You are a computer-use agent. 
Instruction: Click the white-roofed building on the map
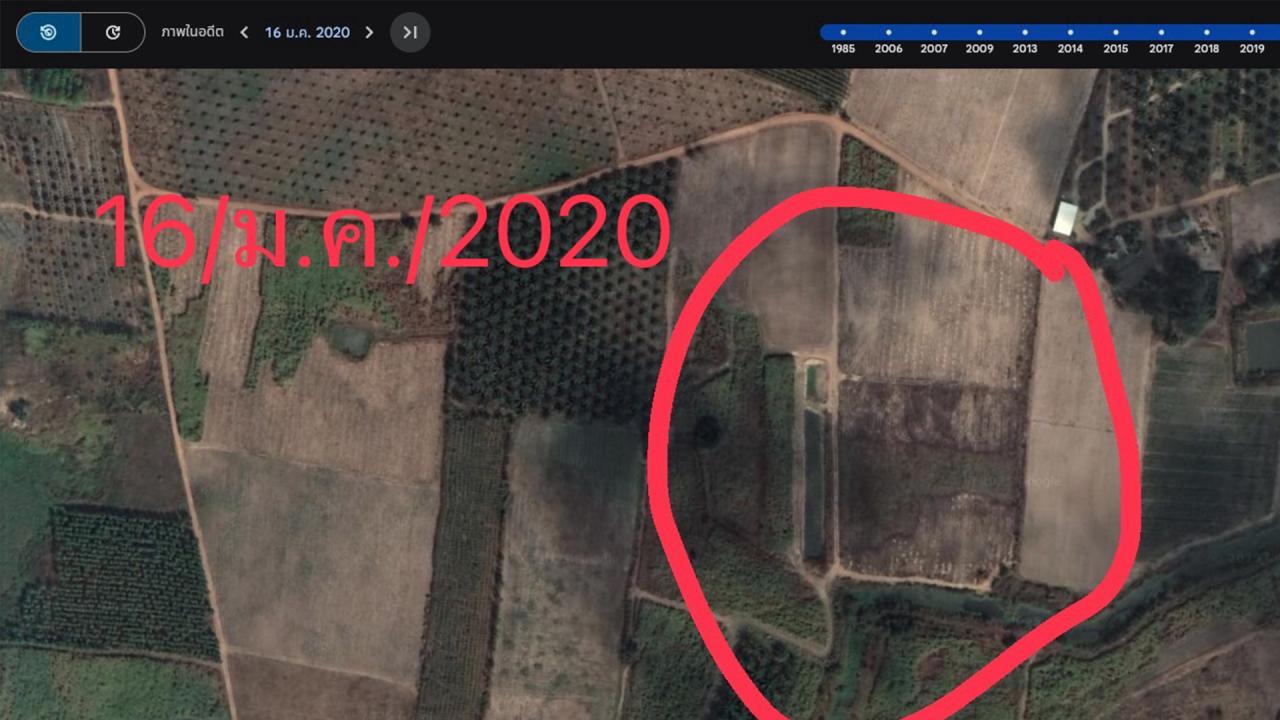point(1066,217)
